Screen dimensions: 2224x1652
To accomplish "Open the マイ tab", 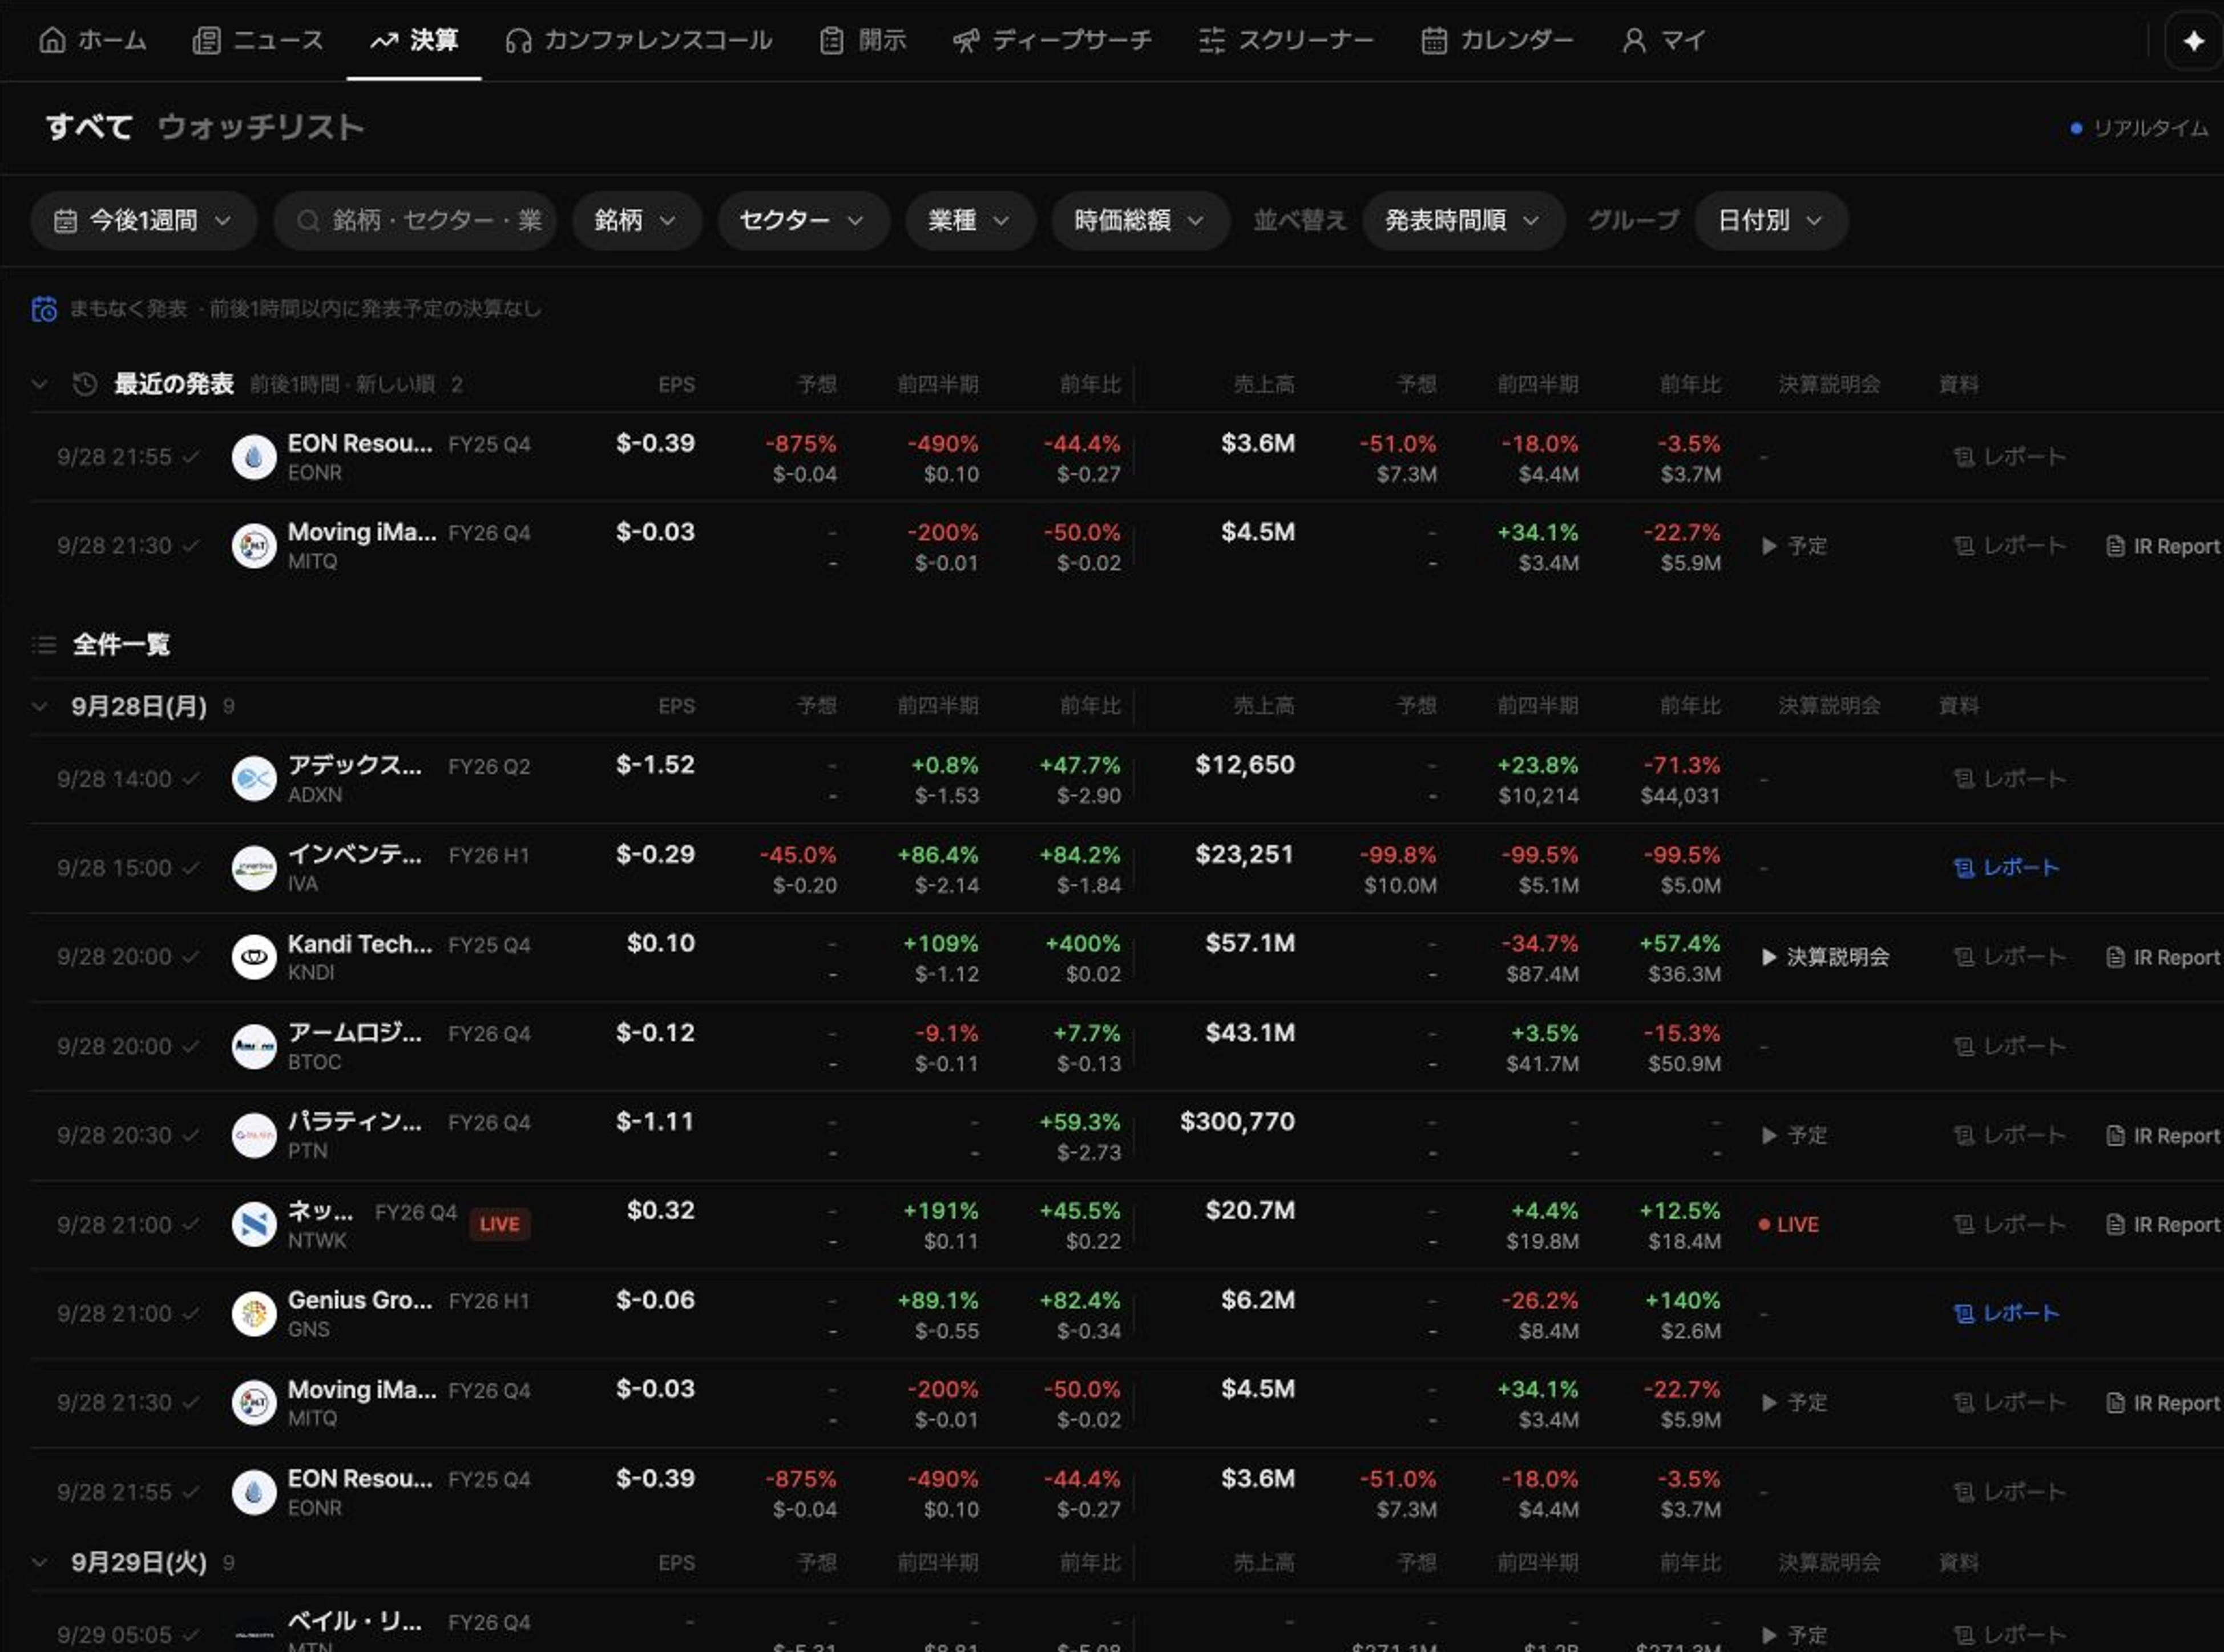I will point(1664,40).
